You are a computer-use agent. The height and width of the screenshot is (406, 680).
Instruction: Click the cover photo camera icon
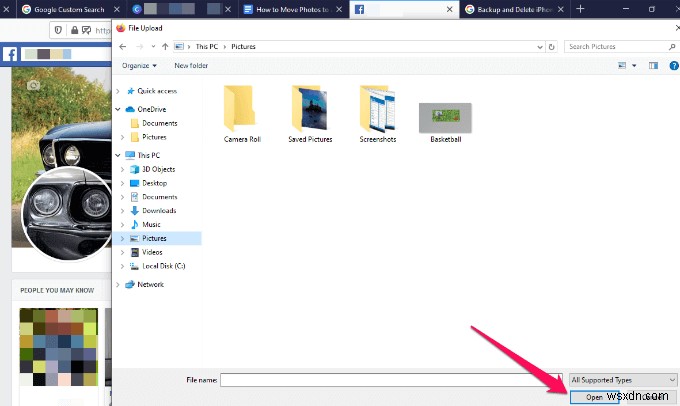33,85
